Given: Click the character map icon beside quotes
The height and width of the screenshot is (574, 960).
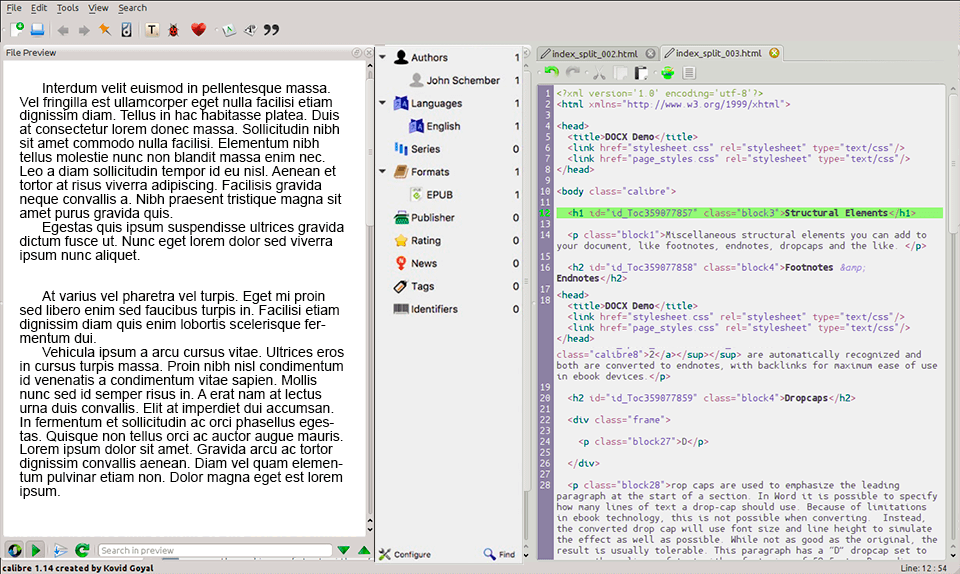Looking at the screenshot, I should 250,29.
